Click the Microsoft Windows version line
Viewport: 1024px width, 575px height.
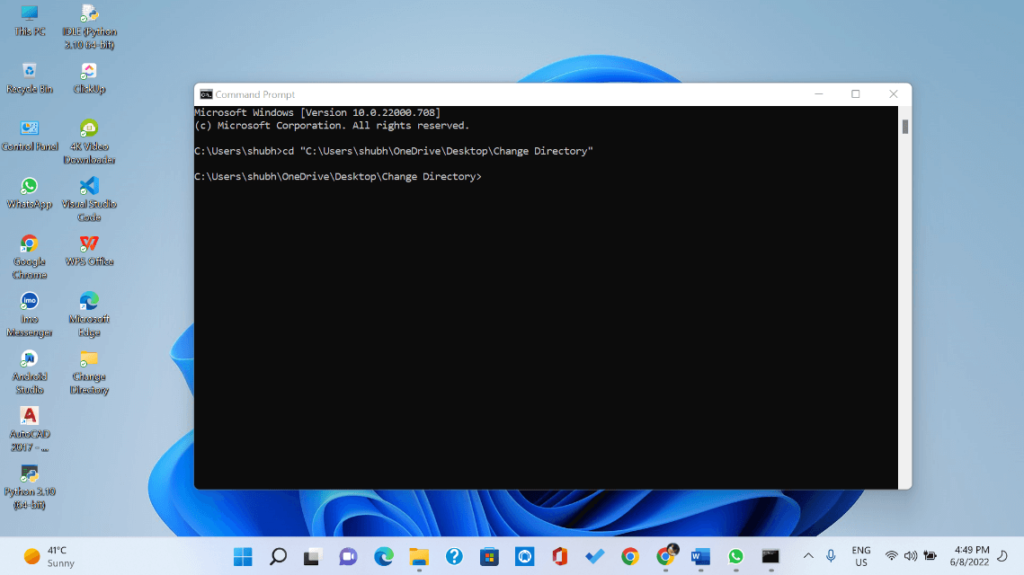pos(317,112)
